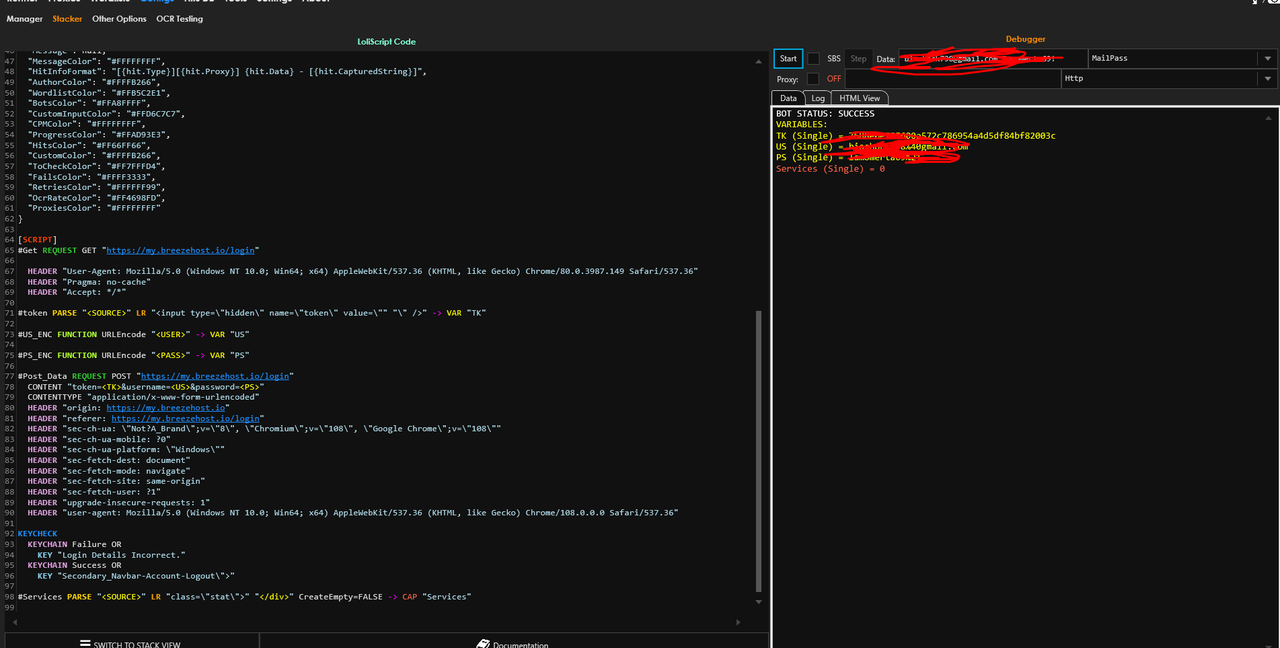
Task: Toggle the Proxy checkbox
Action: (813, 79)
